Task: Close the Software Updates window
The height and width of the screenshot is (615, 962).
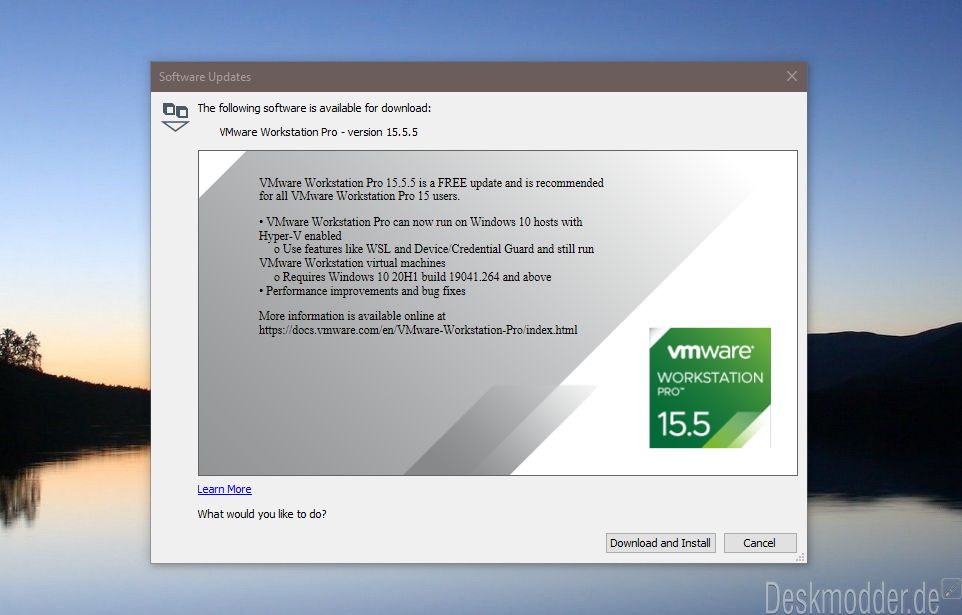Action: tap(791, 76)
